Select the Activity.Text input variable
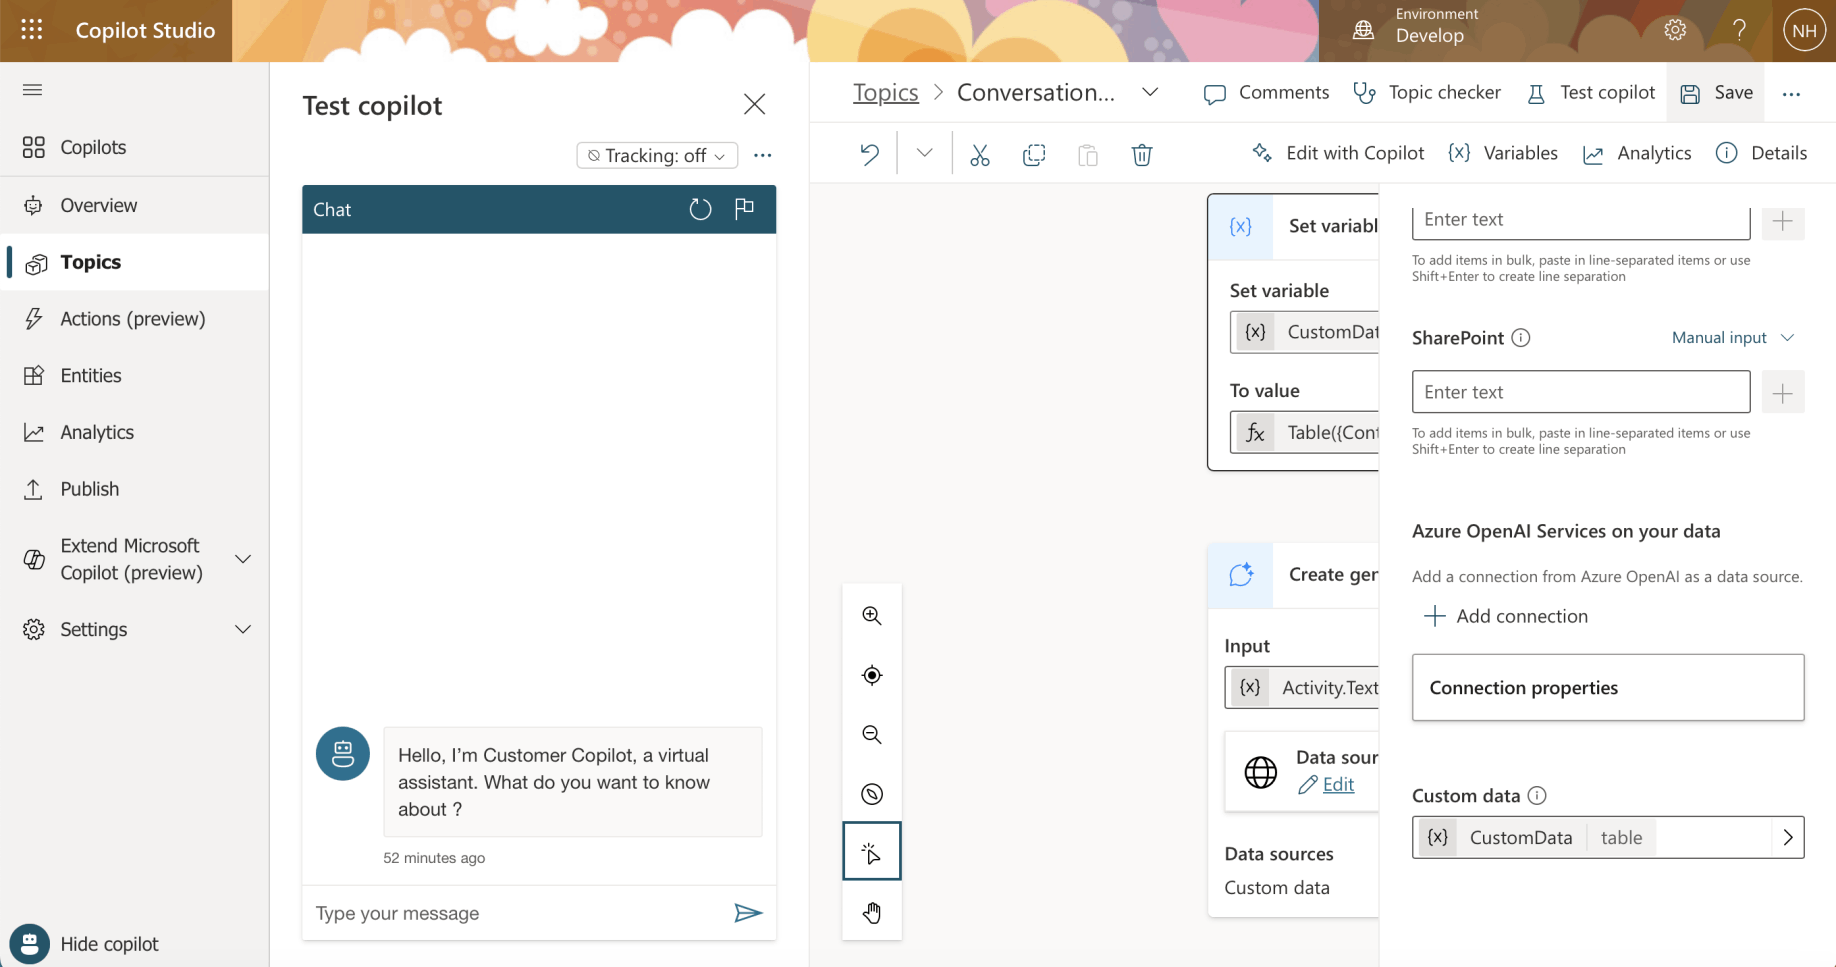The width and height of the screenshot is (1836, 967). pos(1302,688)
